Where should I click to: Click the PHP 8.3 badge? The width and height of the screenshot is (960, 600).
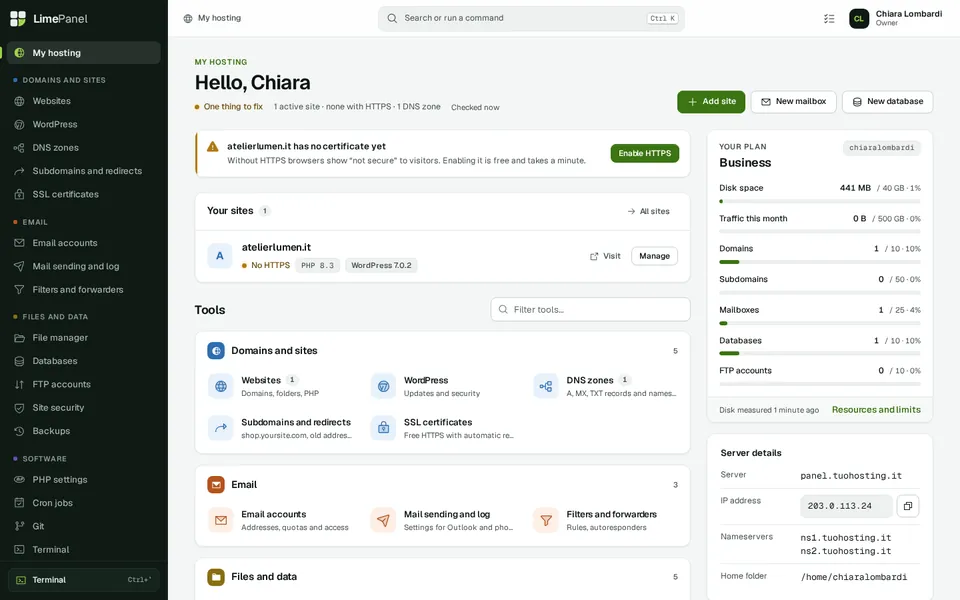tap(317, 265)
